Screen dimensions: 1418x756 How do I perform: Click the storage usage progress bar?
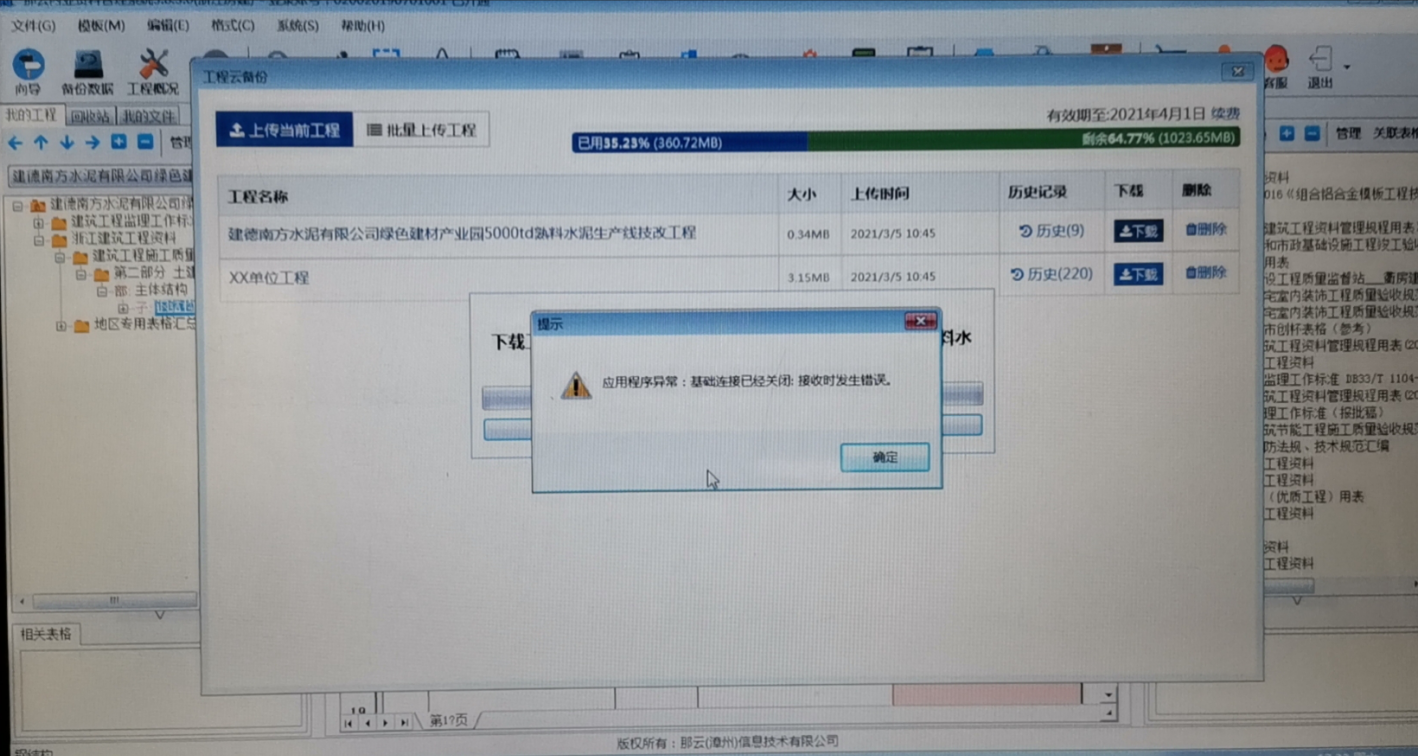click(x=905, y=141)
